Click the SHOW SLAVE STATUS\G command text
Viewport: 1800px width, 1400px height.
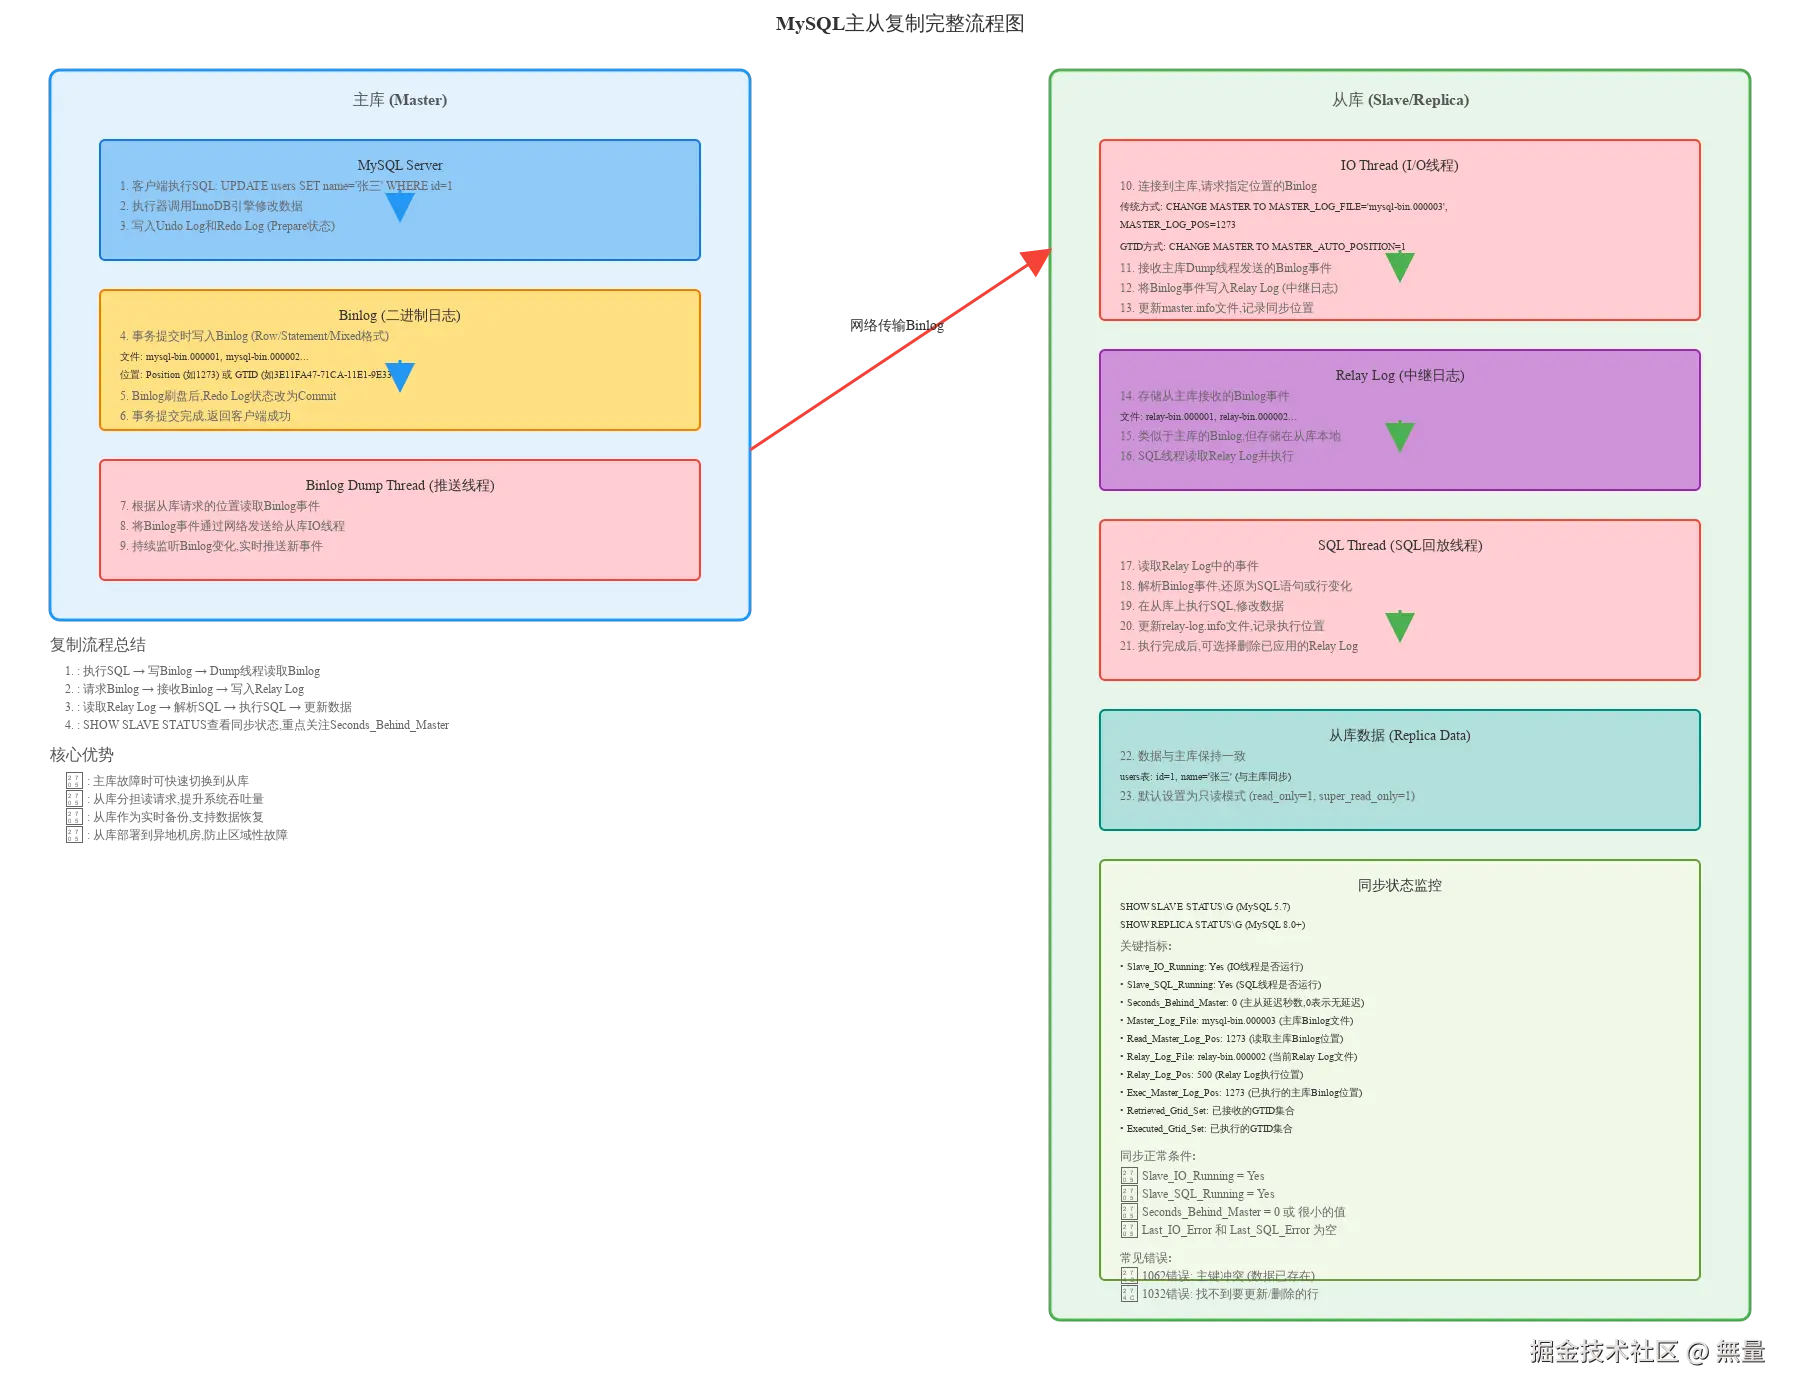coord(1204,907)
